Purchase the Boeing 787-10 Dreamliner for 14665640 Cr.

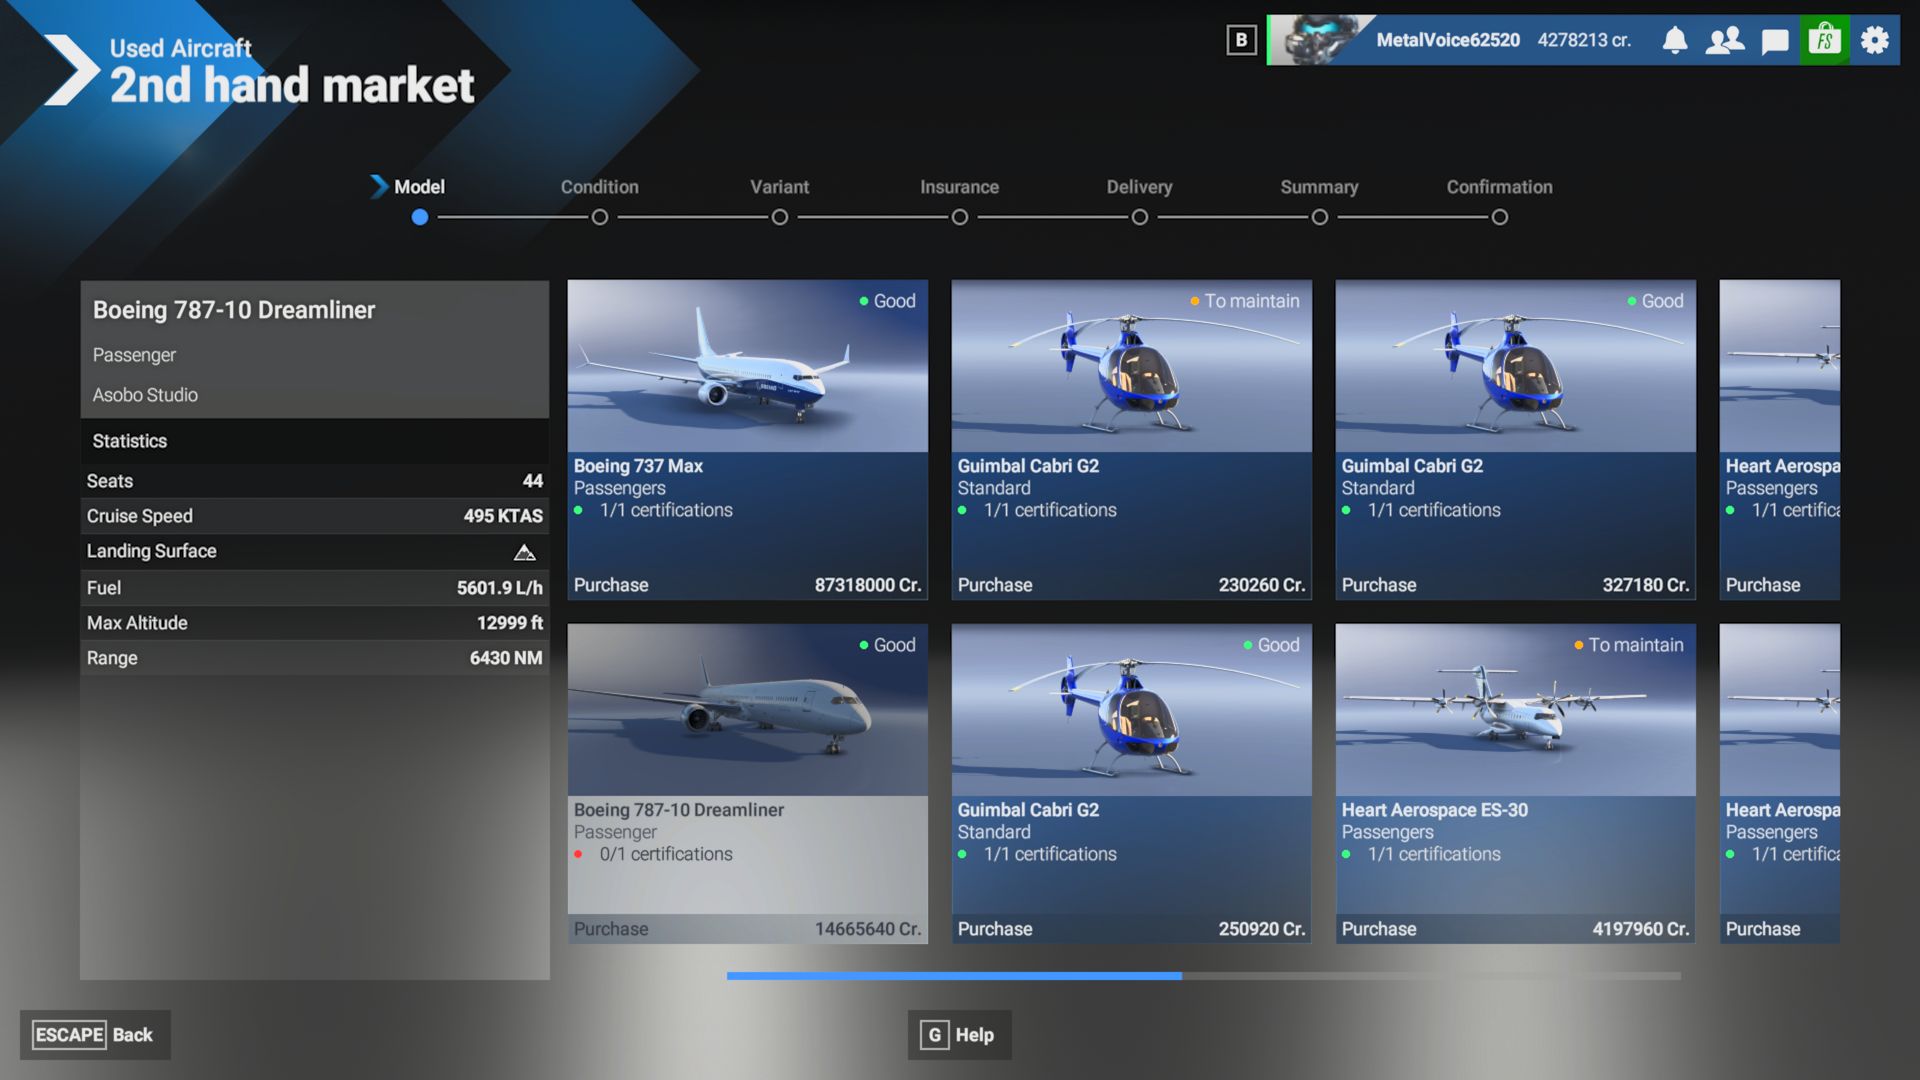tap(747, 929)
